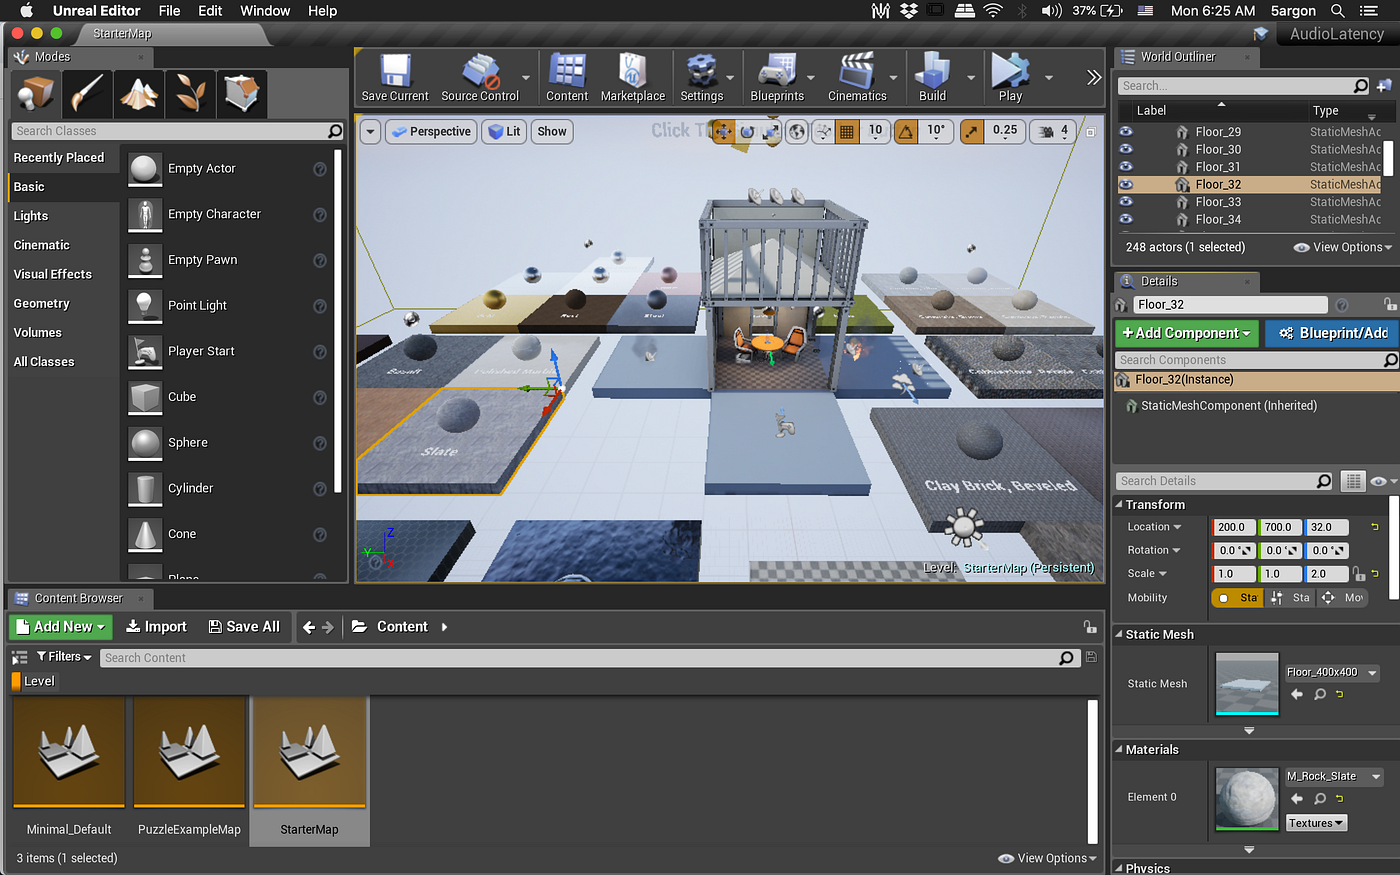Screen dimensions: 1400x875
Task: Open camera speed 4 dropdown
Action: click(x=1055, y=131)
